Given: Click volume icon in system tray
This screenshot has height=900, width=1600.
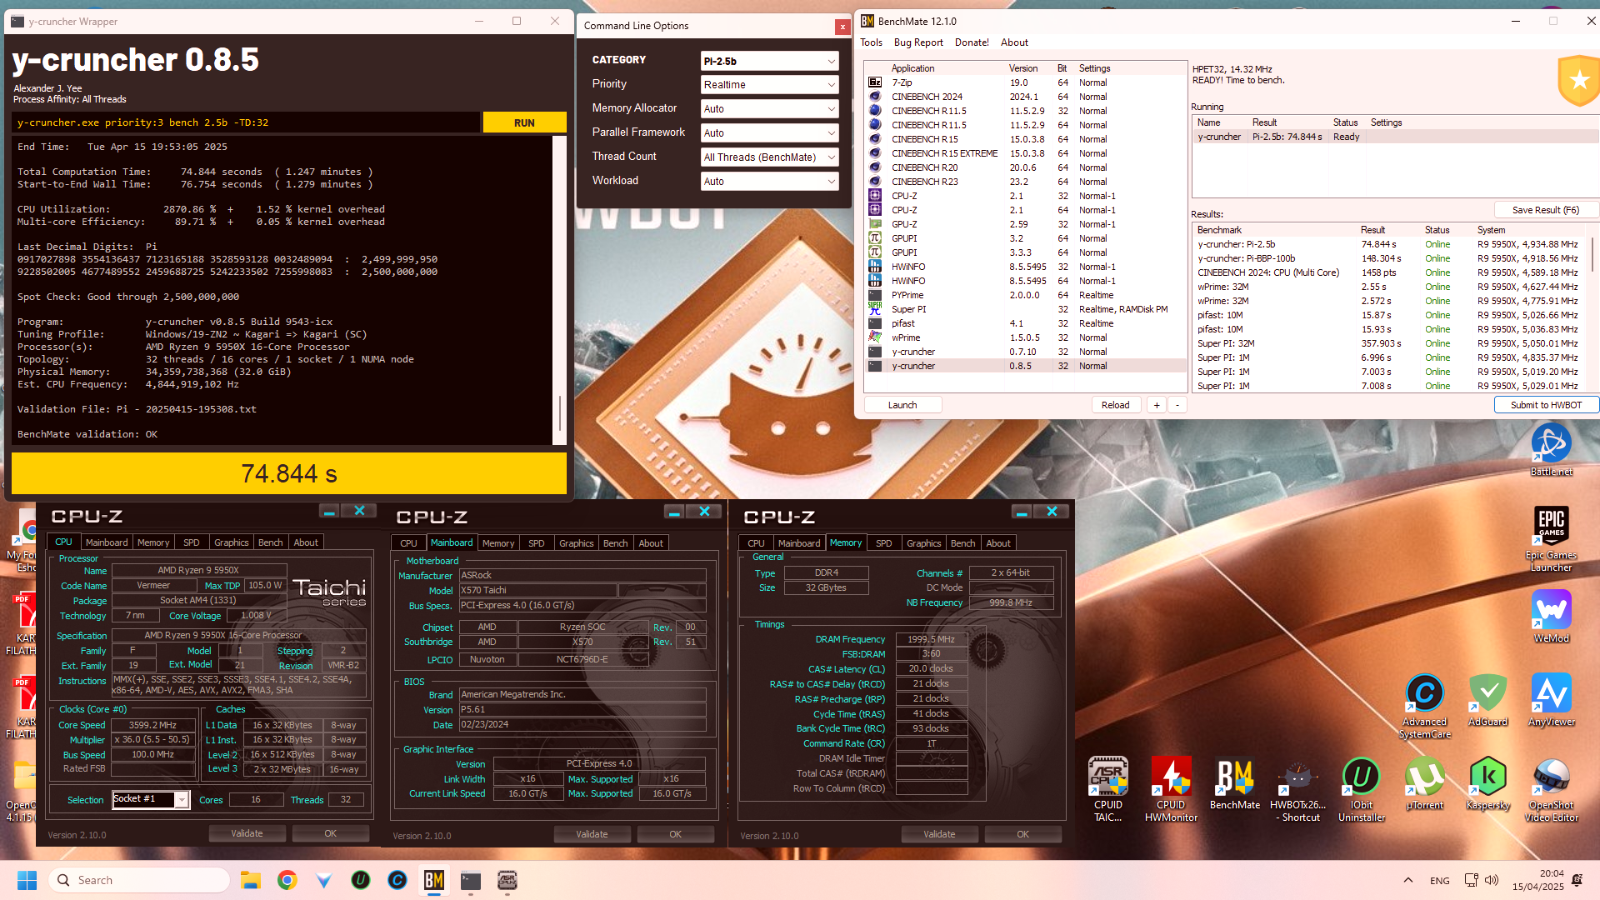Looking at the screenshot, I should pyautogui.click(x=1492, y=880).
